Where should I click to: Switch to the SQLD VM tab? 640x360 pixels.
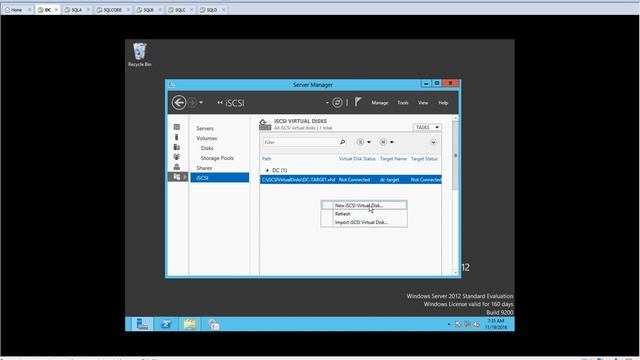pyautogui.click(x=211, y=10)
